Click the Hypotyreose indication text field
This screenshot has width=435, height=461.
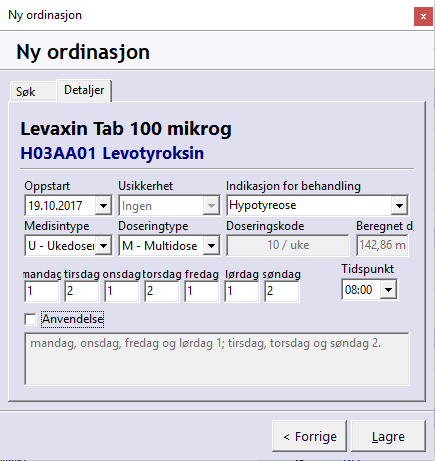309,205
